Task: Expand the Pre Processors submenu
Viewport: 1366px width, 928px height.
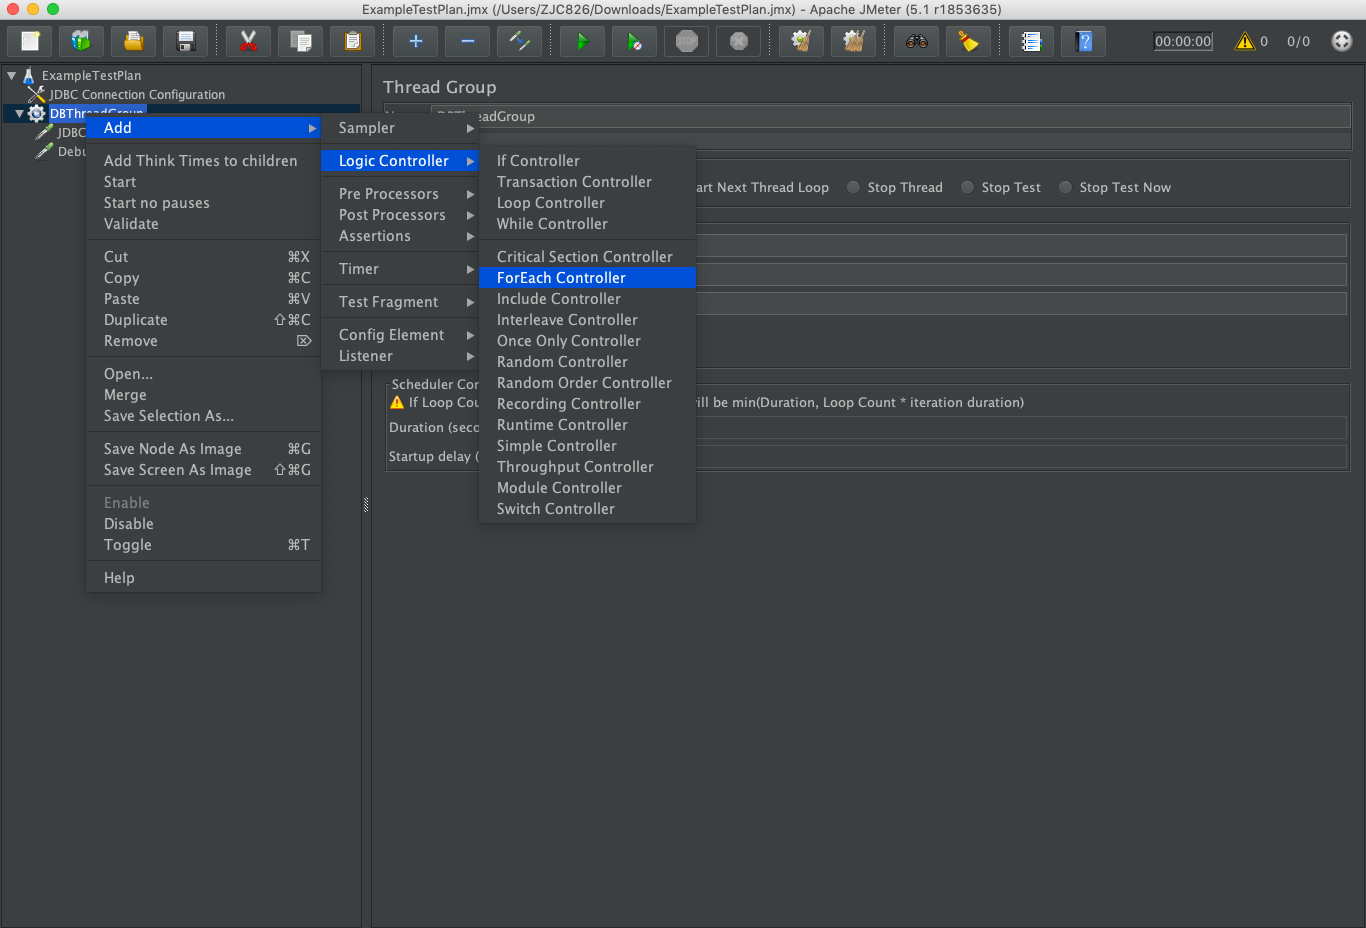Action: 400,194
